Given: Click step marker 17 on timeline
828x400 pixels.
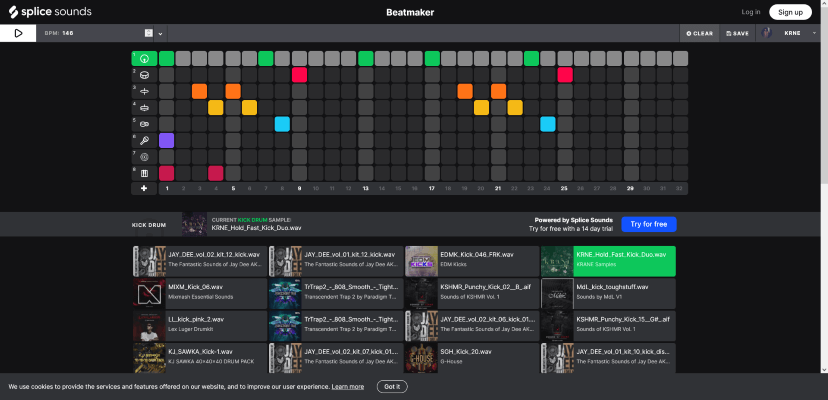Looking at the screenshot, I should 431,189.
